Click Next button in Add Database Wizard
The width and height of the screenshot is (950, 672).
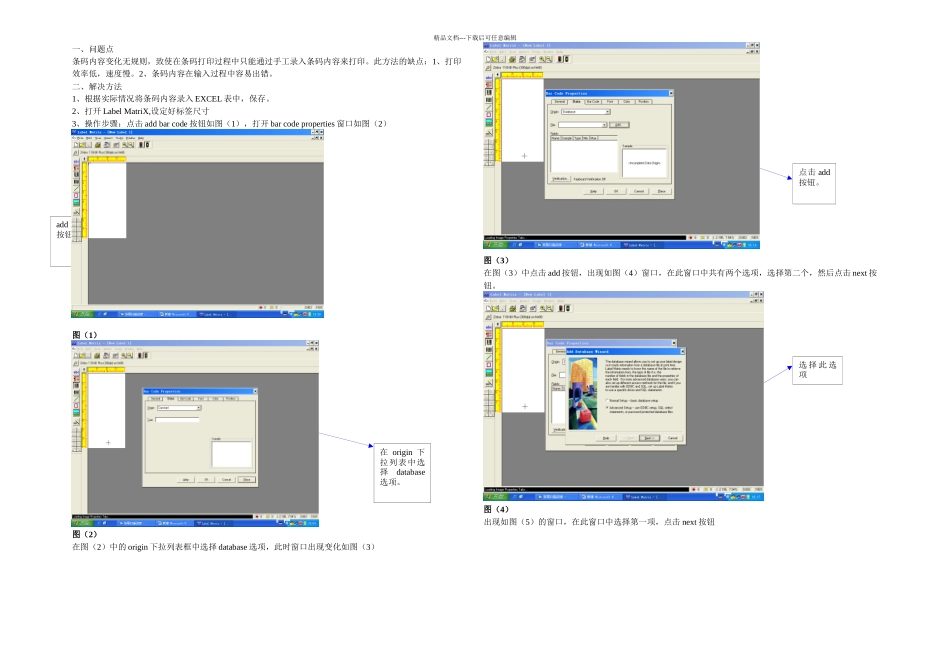click(649, 438)
